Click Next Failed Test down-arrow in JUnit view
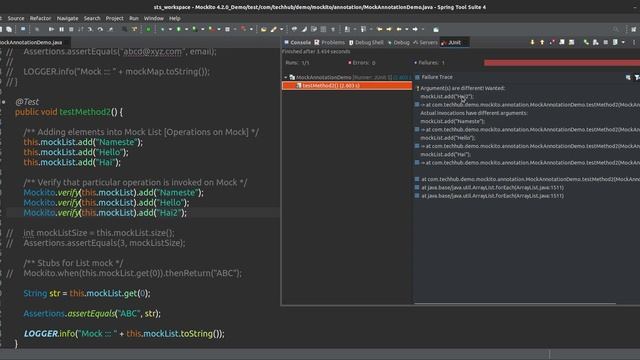640x360 pixels. (x=532, y=42)
